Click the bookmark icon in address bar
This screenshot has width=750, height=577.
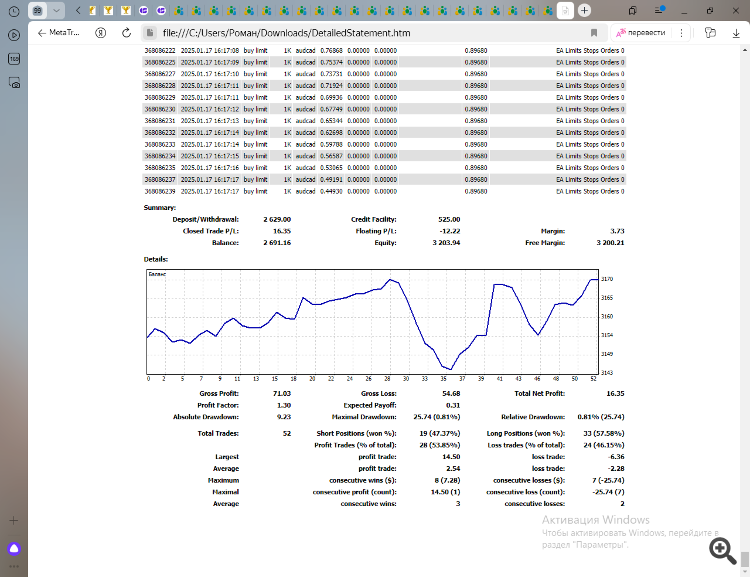pos(594,33)
